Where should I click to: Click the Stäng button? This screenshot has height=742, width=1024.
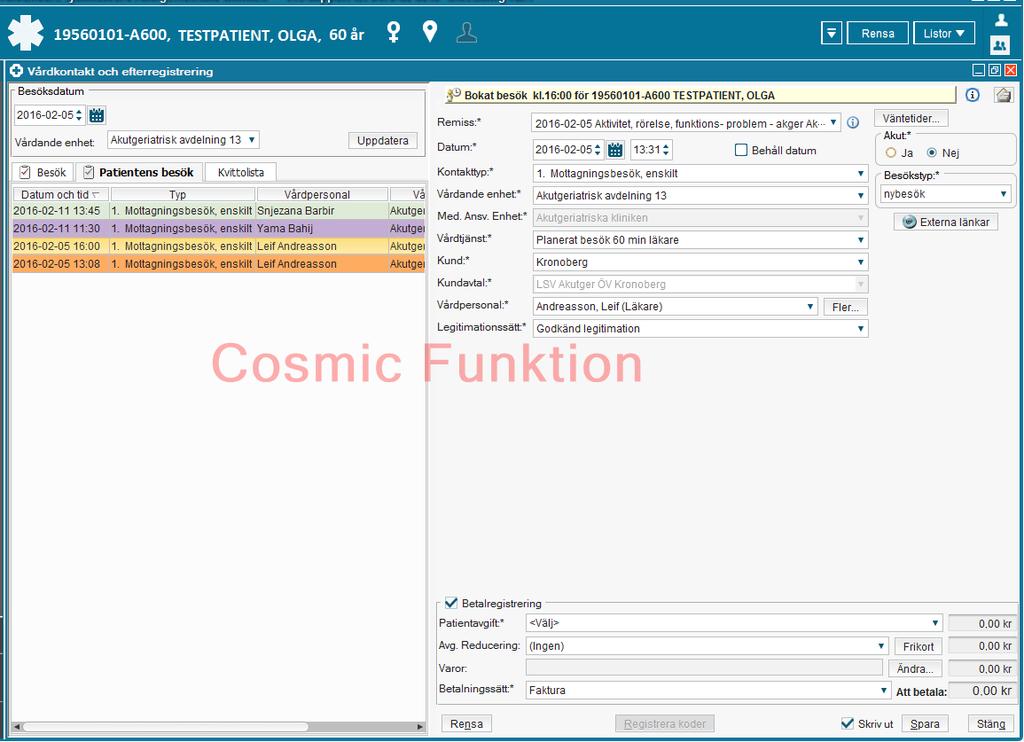(991, 724)
